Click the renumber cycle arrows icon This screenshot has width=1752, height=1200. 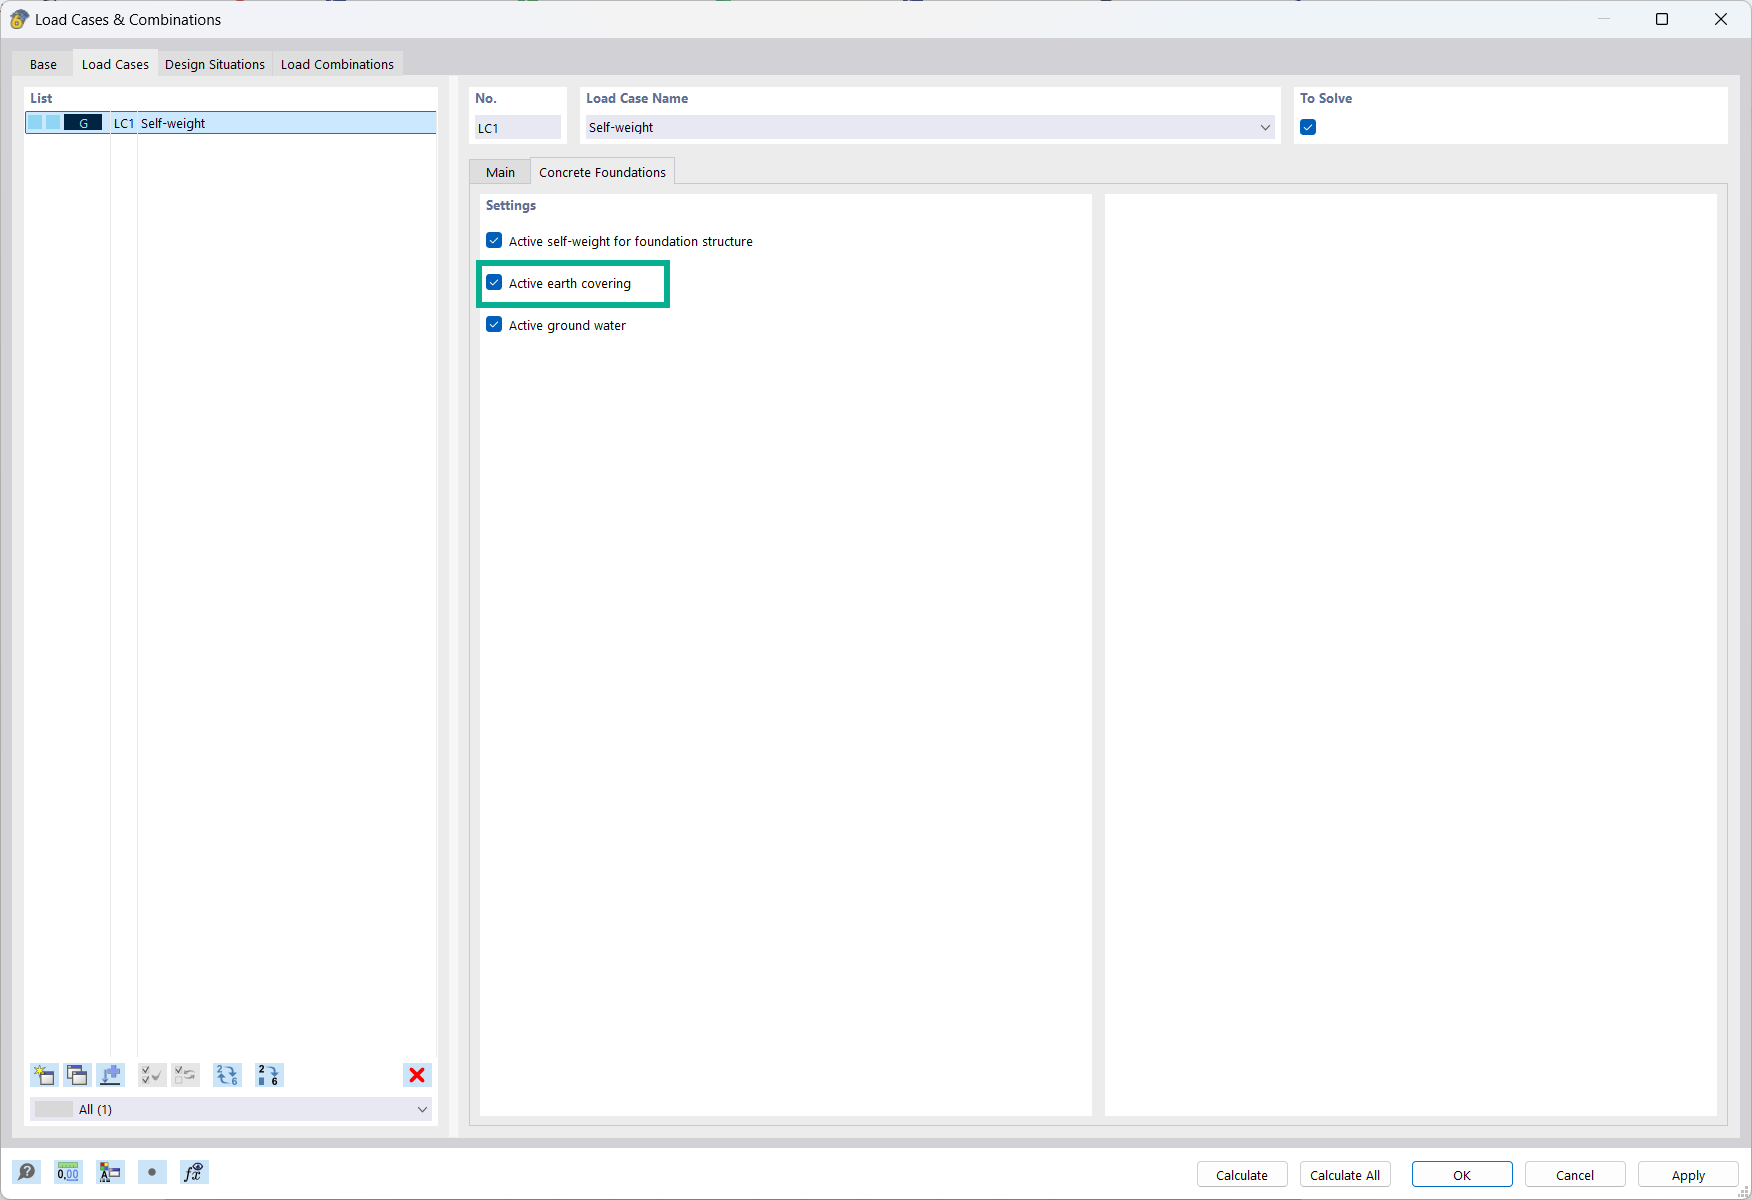click(227, 1075)
